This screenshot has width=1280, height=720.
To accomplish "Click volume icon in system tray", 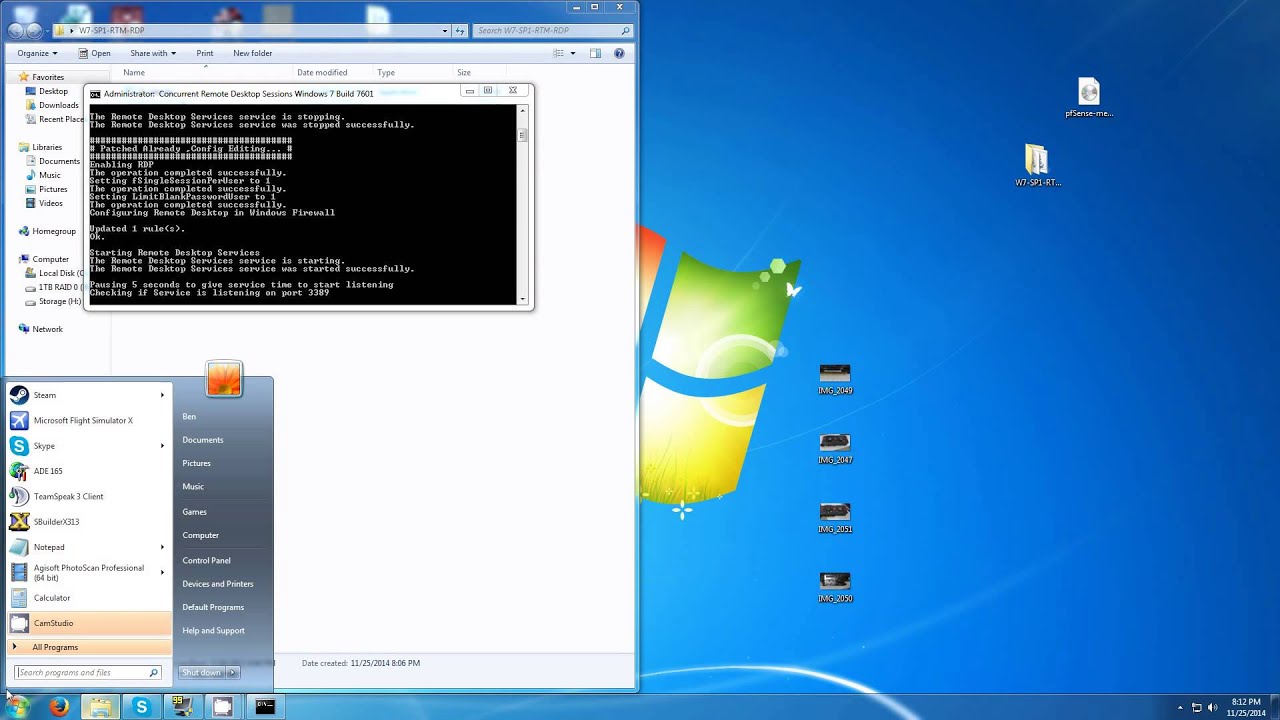I will 1213,707.
